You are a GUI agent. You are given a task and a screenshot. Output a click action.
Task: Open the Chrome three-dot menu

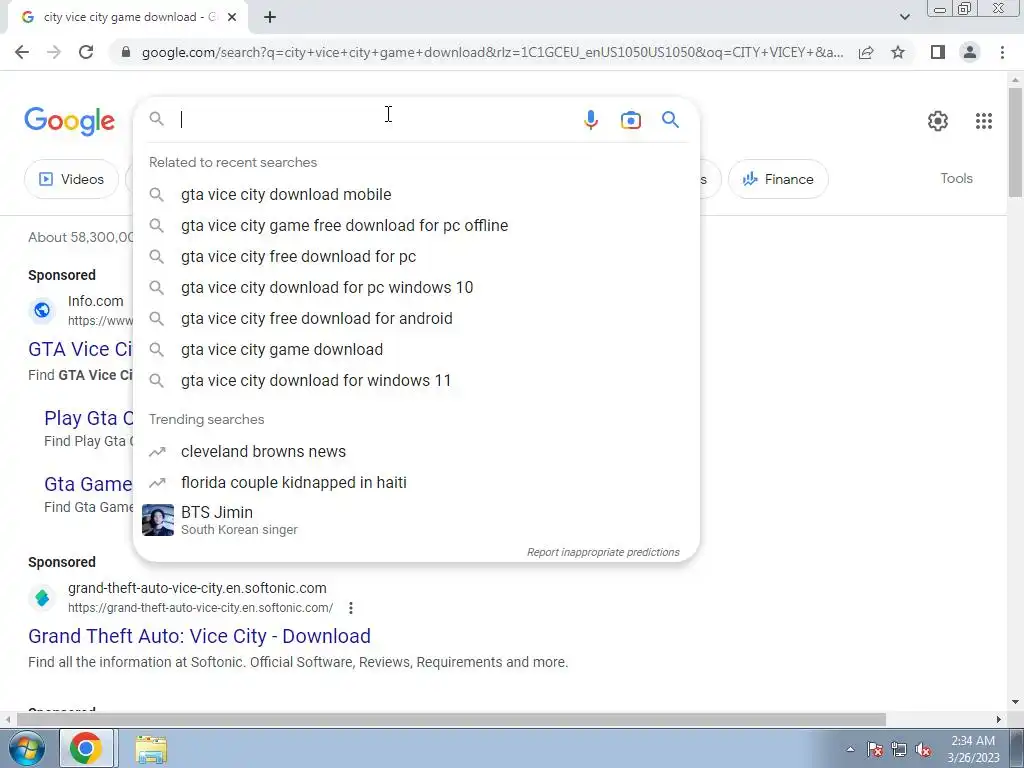tap(1002, 52)
